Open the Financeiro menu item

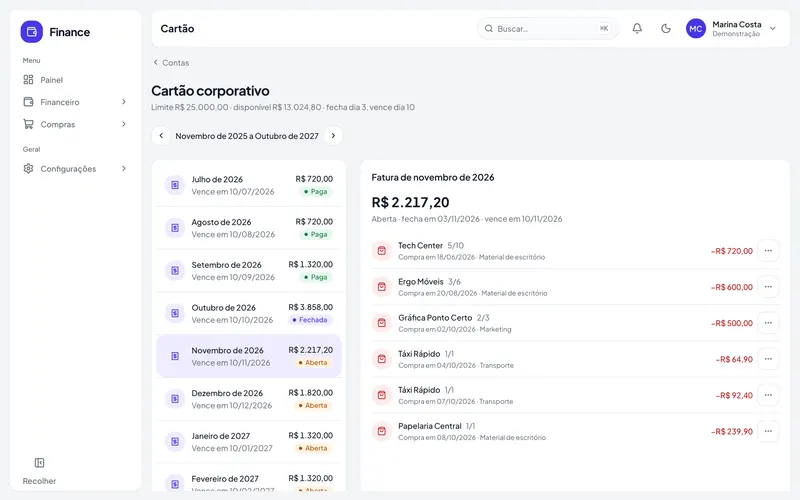(x=75, y=102)
